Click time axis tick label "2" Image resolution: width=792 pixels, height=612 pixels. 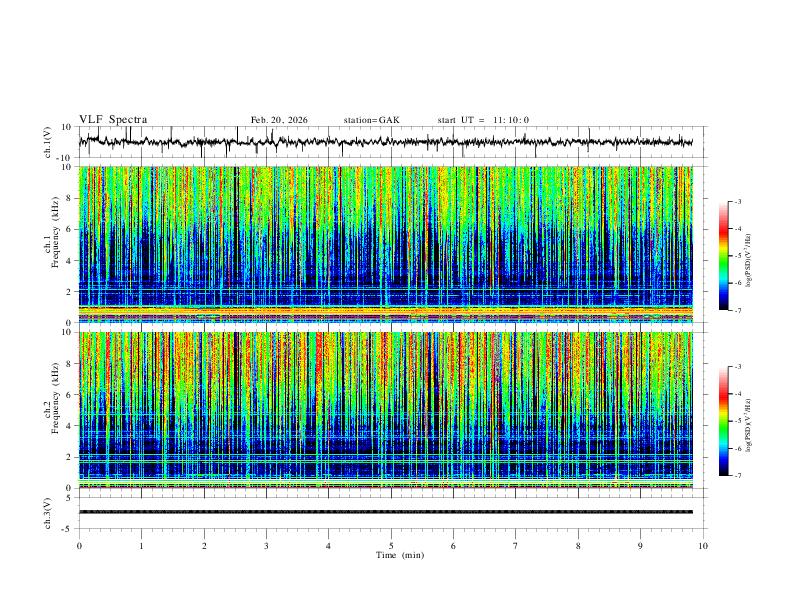[204, 546]
